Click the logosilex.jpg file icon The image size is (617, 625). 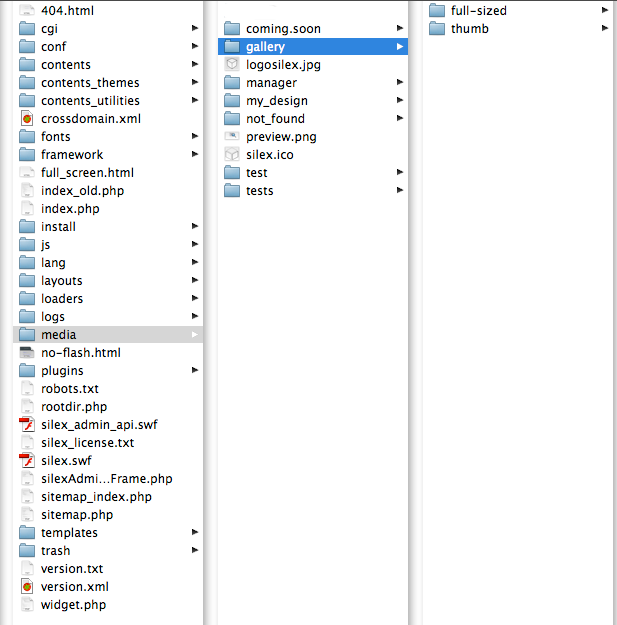point(232,64)
